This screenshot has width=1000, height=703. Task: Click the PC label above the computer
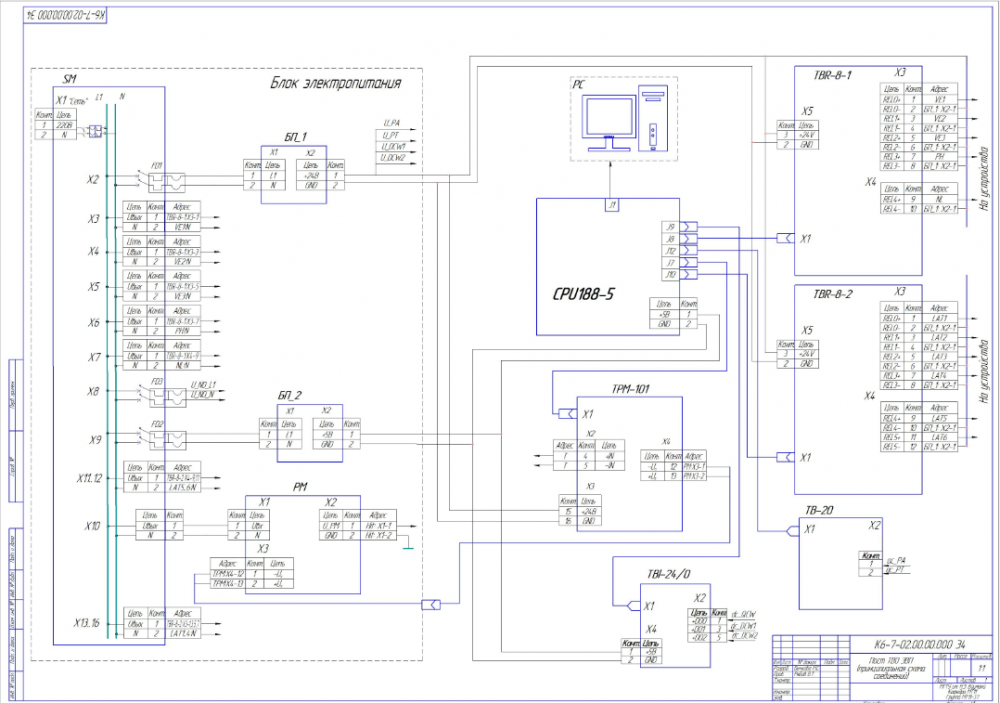pos(578,84)
